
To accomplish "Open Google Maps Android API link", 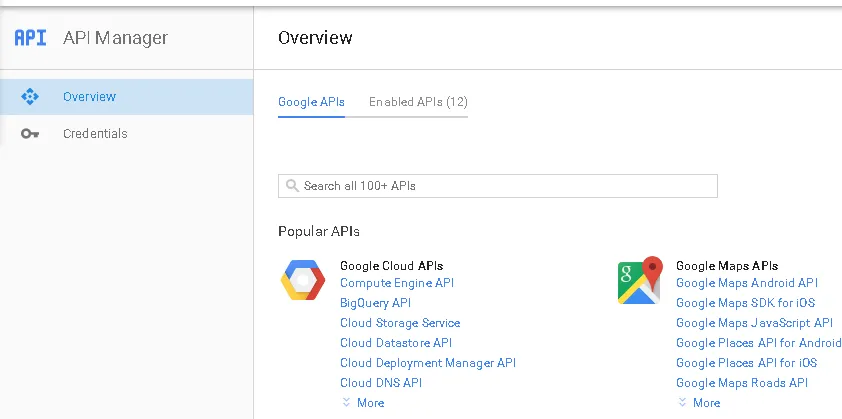I will (x=747, y=283).
